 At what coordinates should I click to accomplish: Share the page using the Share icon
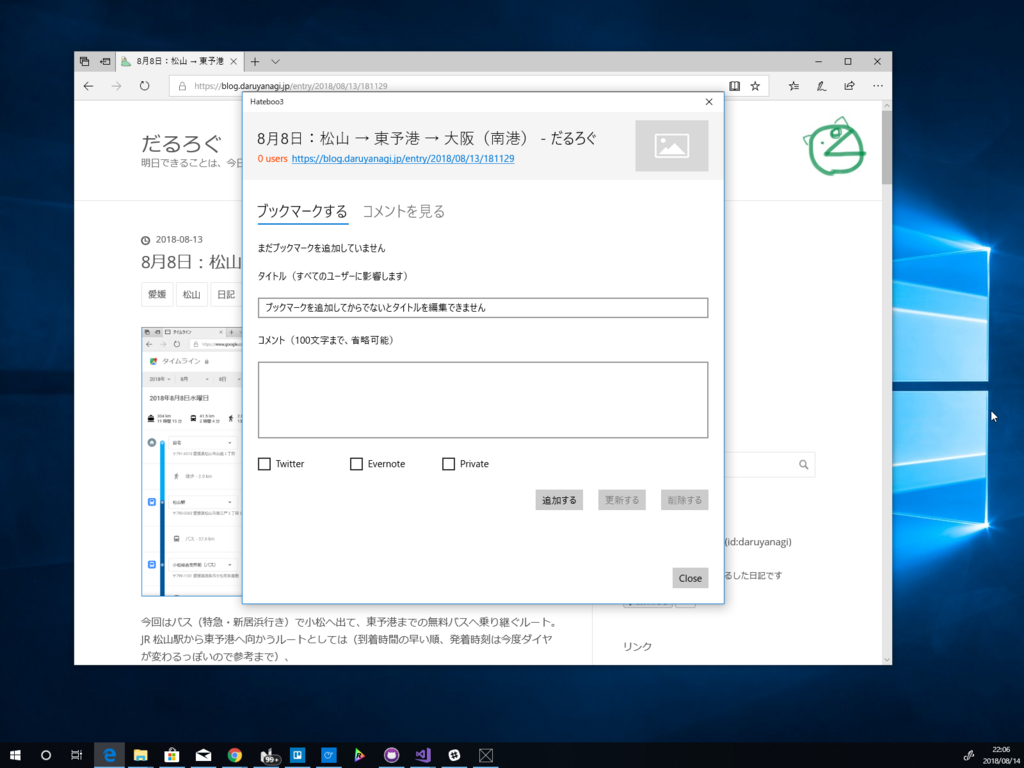point(849,86)
